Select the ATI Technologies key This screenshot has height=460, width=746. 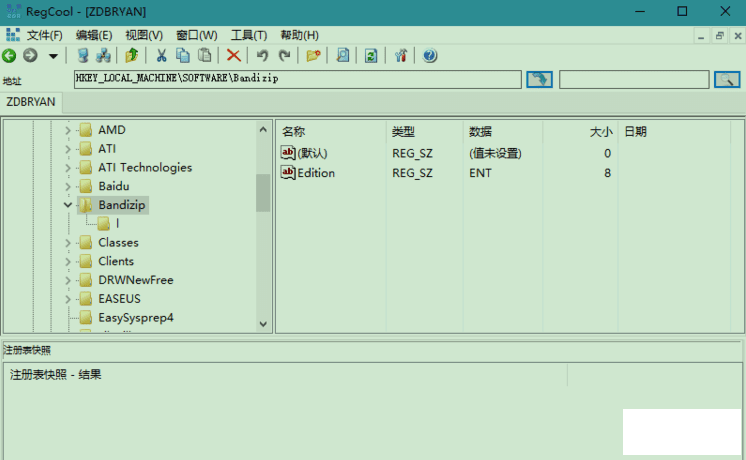point(145,167)
